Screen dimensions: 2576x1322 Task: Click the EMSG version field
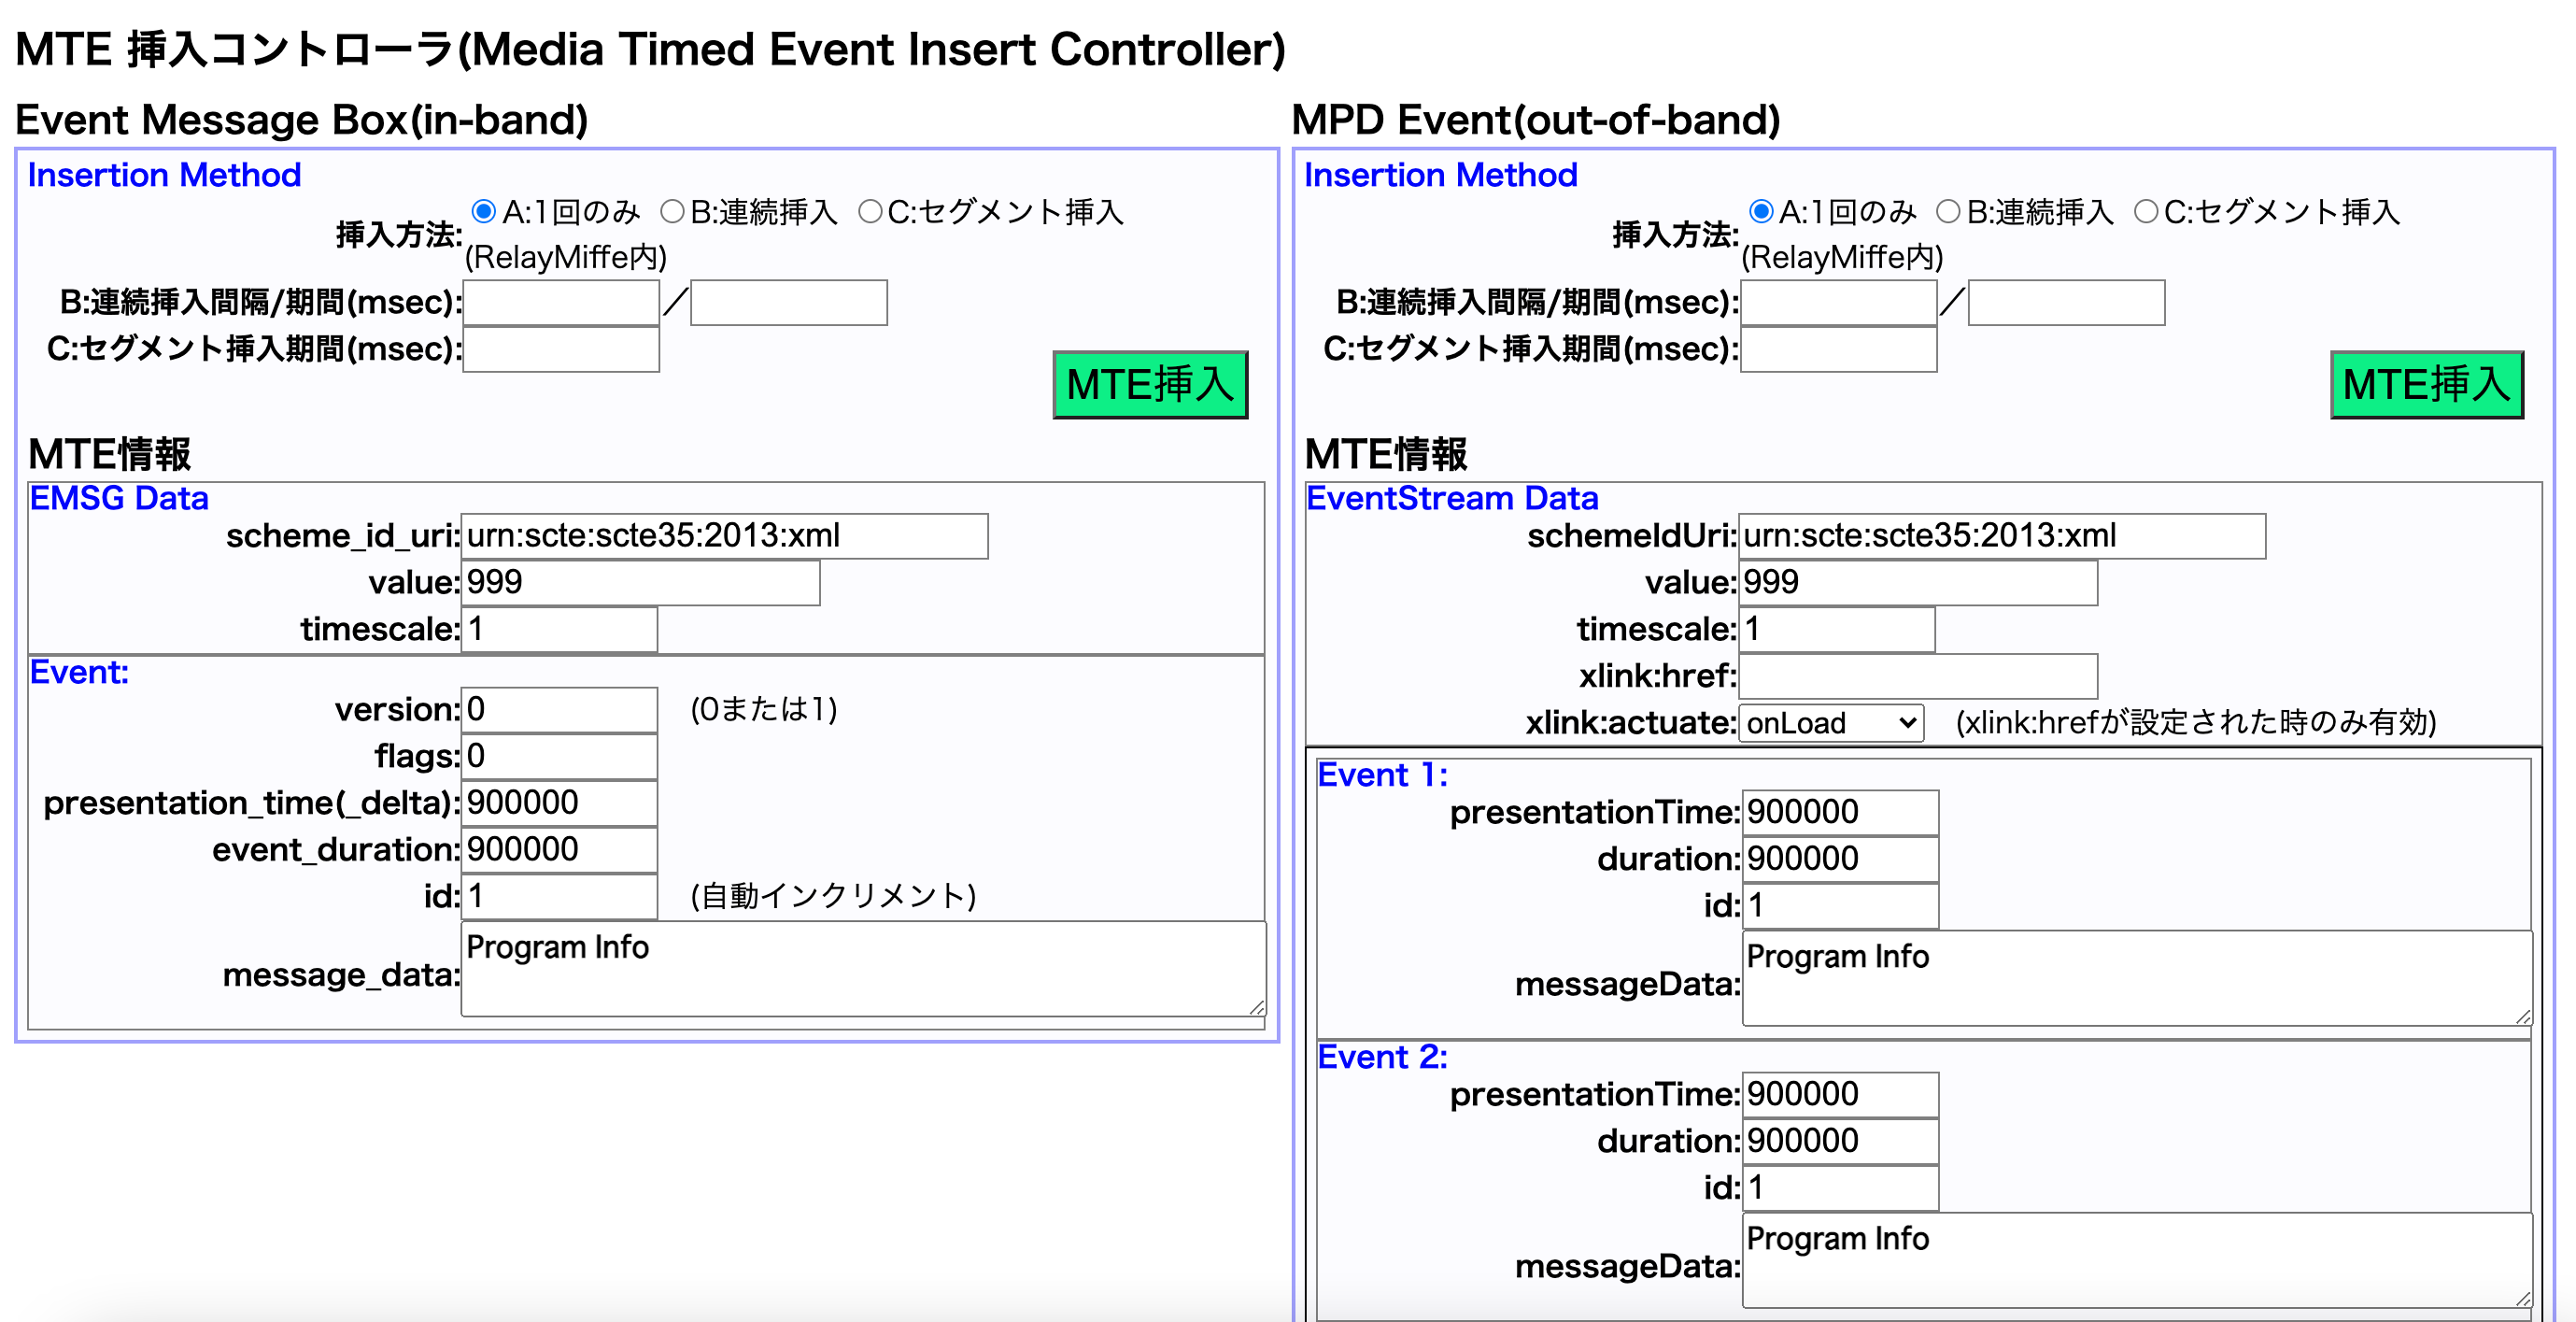coord(559,710)
